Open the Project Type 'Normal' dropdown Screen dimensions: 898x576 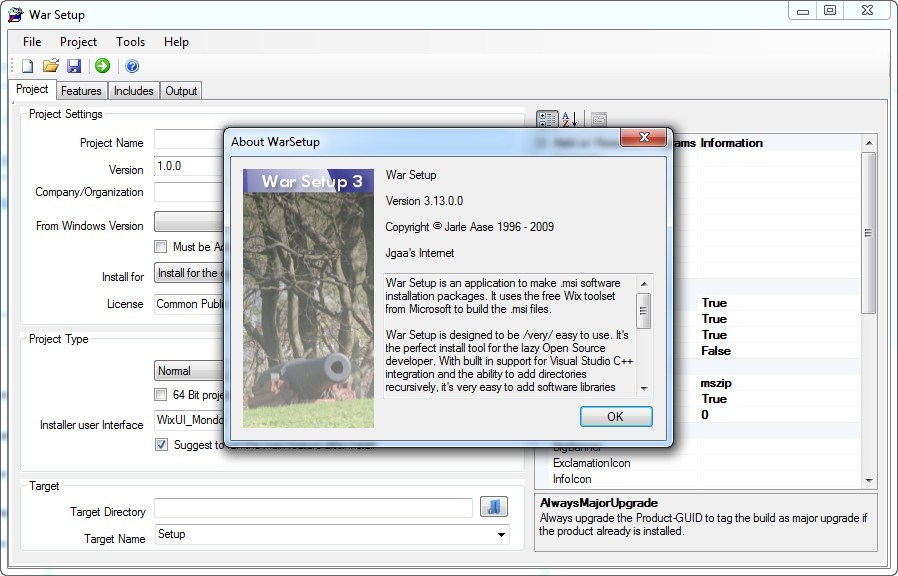tap(188, 370)
